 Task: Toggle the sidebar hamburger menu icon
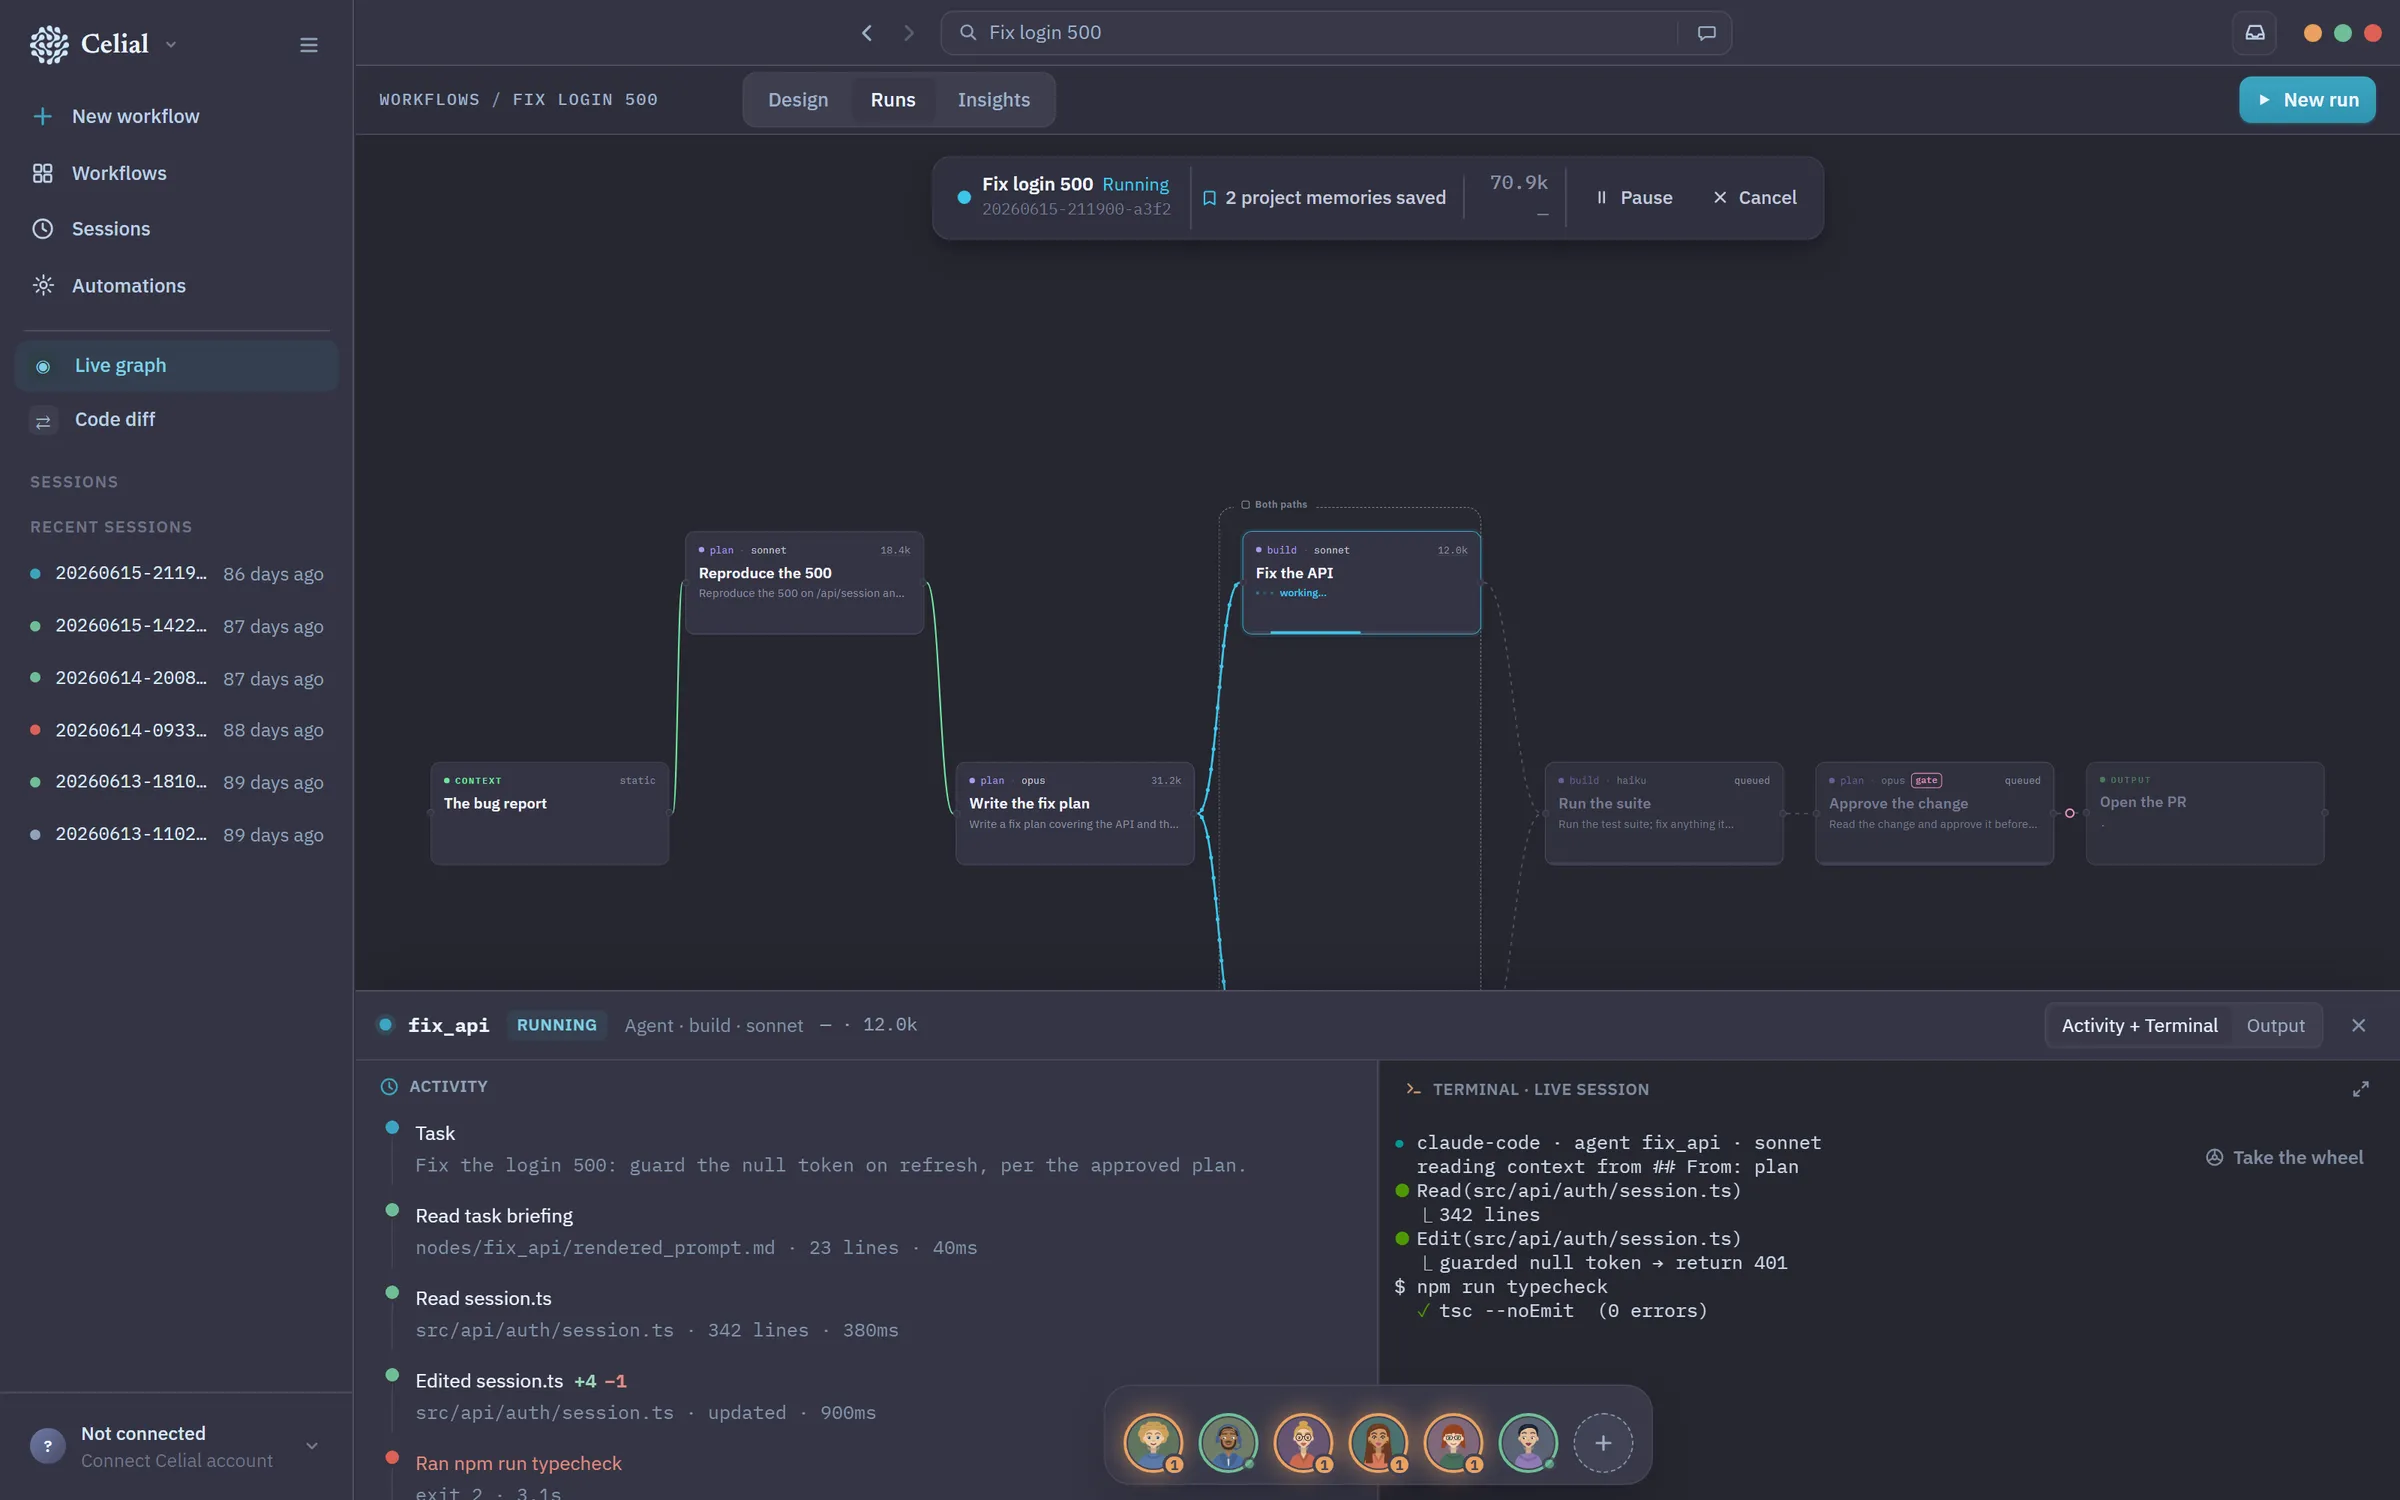(x=309, y=45)
